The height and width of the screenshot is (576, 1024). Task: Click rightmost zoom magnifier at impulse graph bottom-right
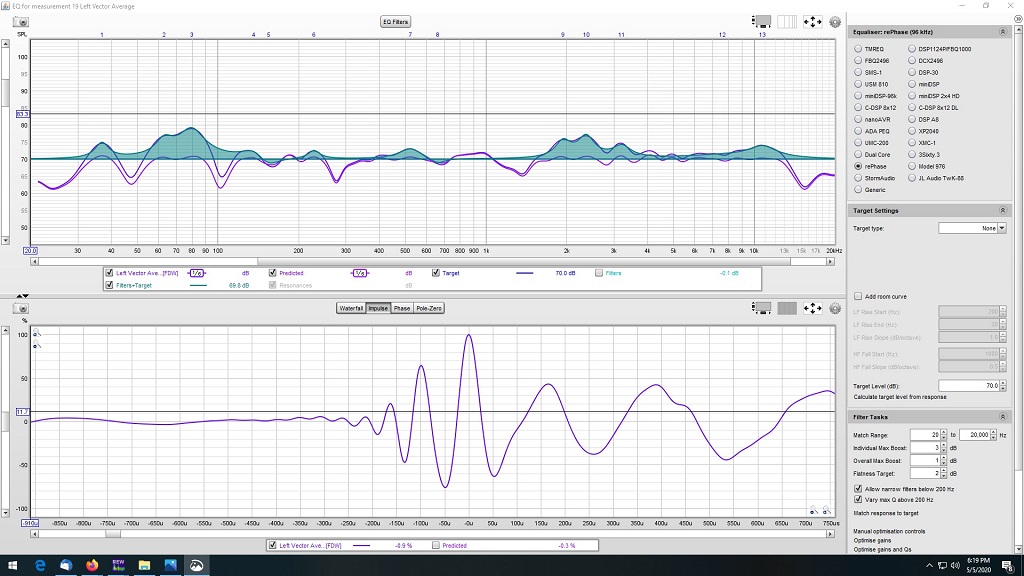[x=827, y=510]
